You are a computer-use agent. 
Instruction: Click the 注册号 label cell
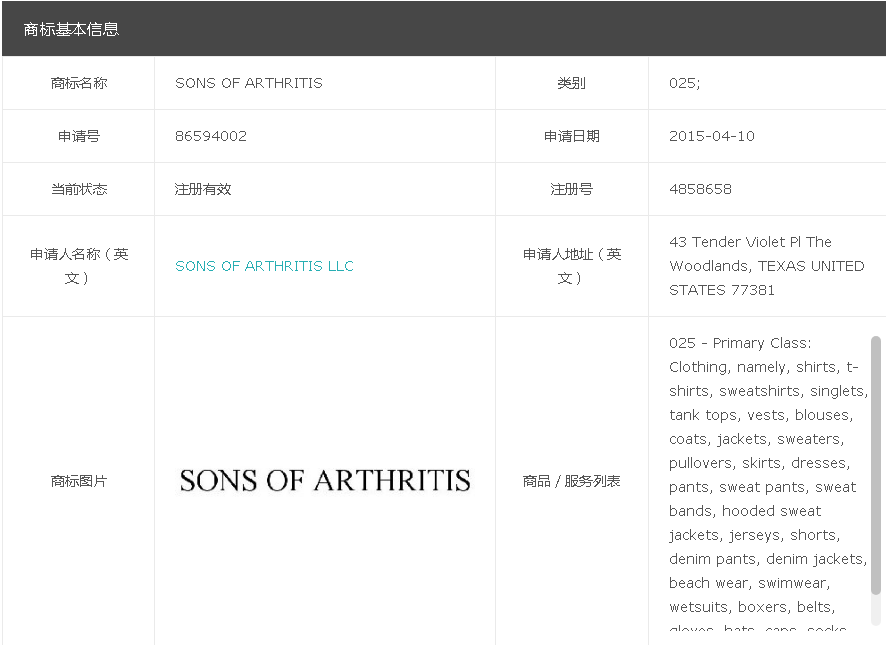(x=571, y=189)
